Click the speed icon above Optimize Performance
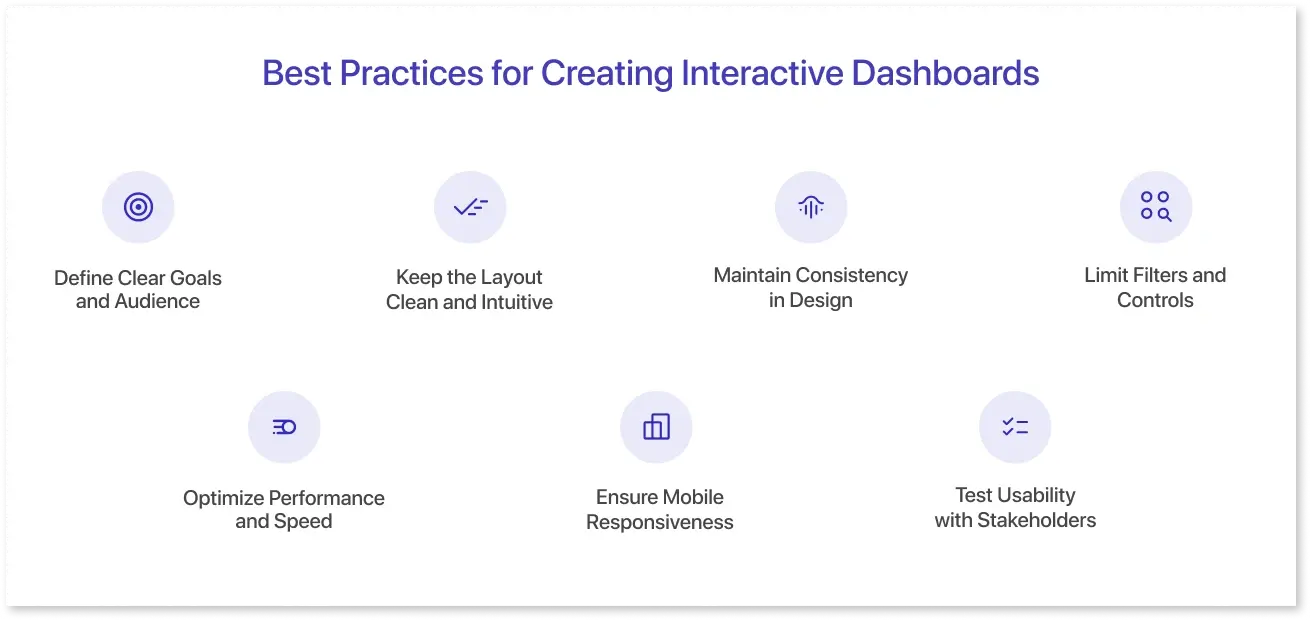The height and width of the screenshot is (620, 1310). pyautogui.click(x=284, y=427)
